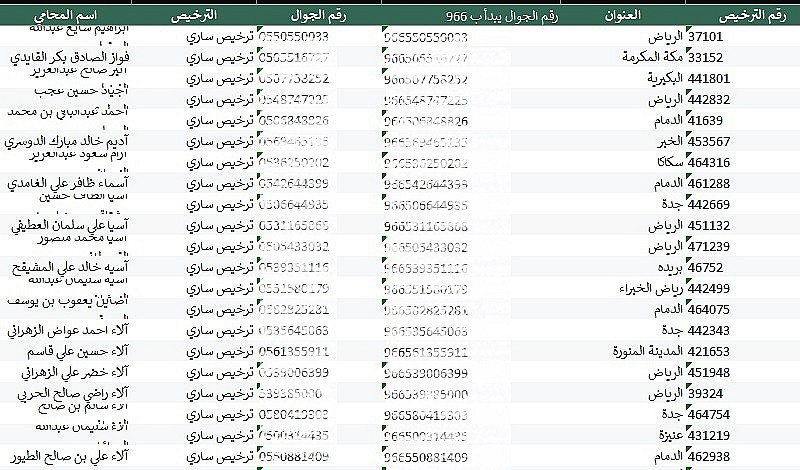Click license number cell 464316
The height and width of the screenshot is (470, 800).
coord(709,162)
